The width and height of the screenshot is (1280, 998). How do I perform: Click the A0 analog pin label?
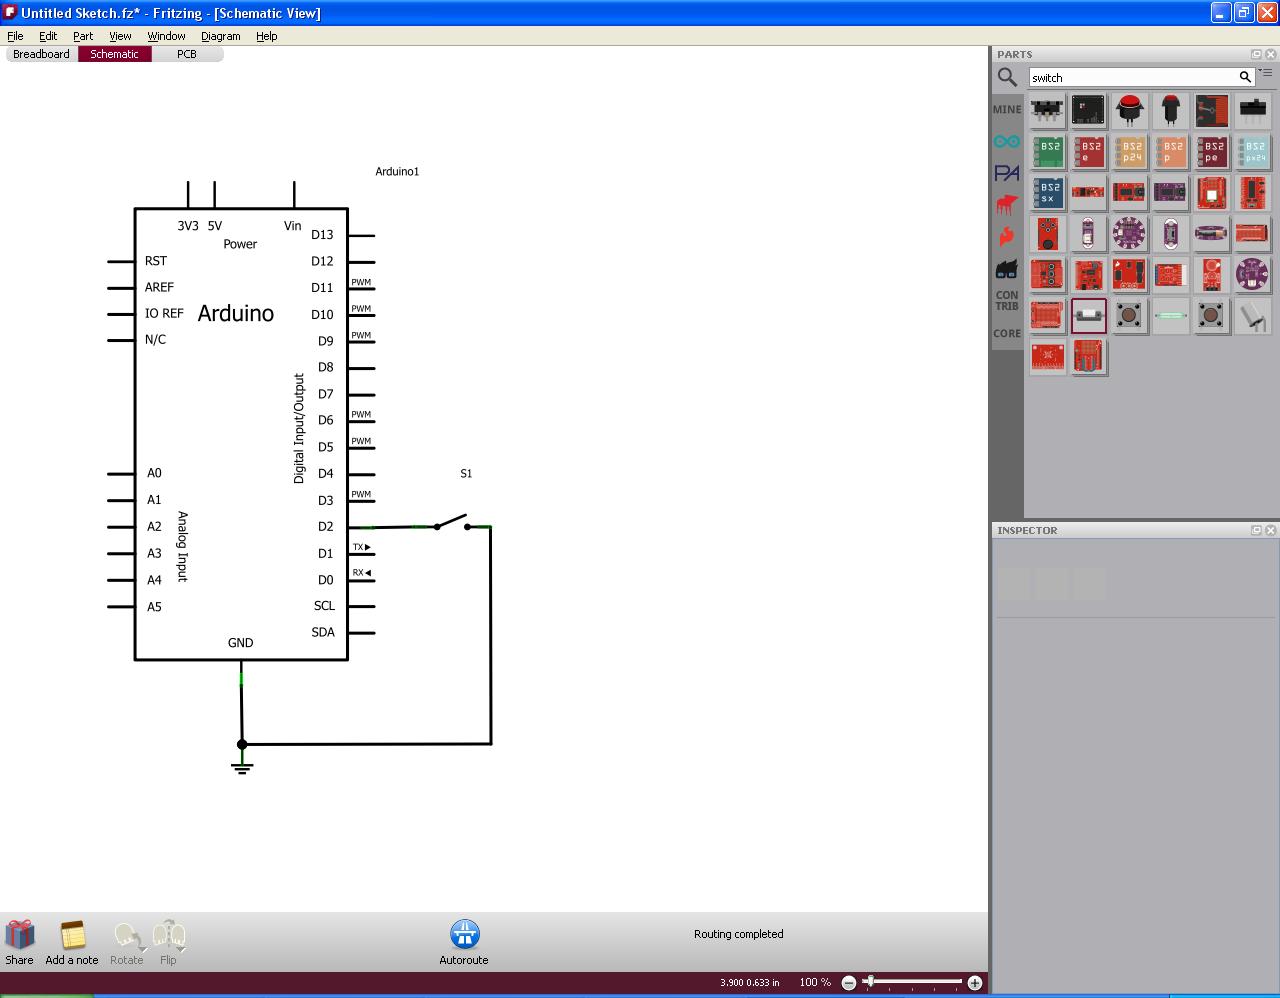[154, 473]
